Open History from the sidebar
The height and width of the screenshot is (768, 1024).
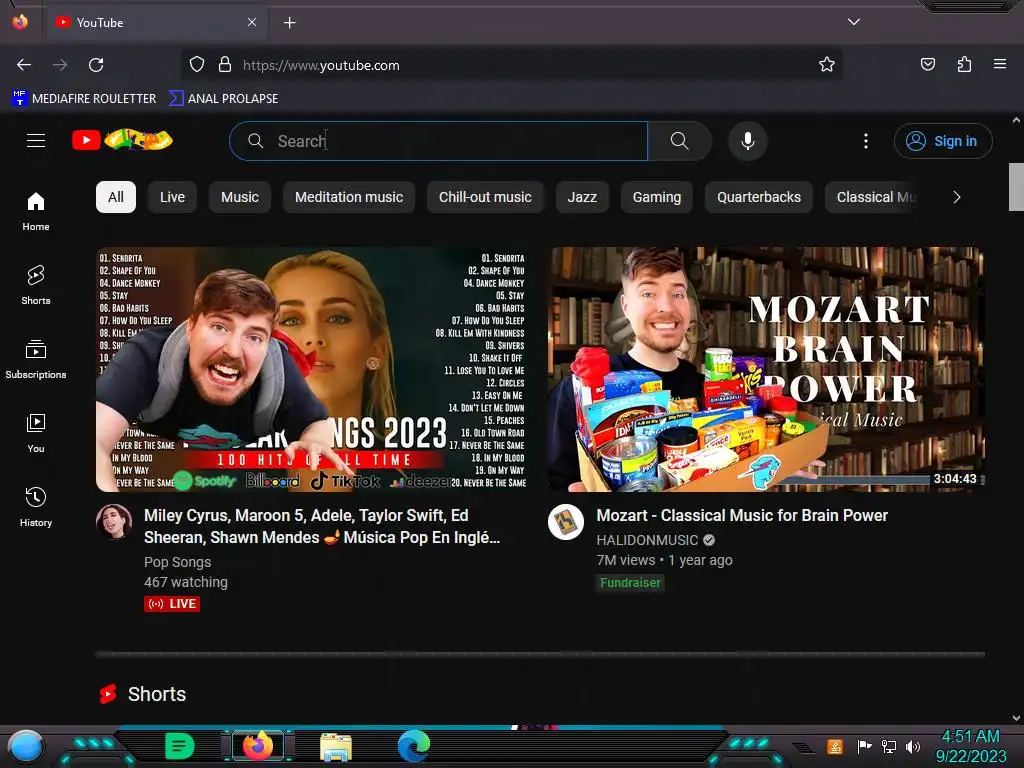(36, 507)
